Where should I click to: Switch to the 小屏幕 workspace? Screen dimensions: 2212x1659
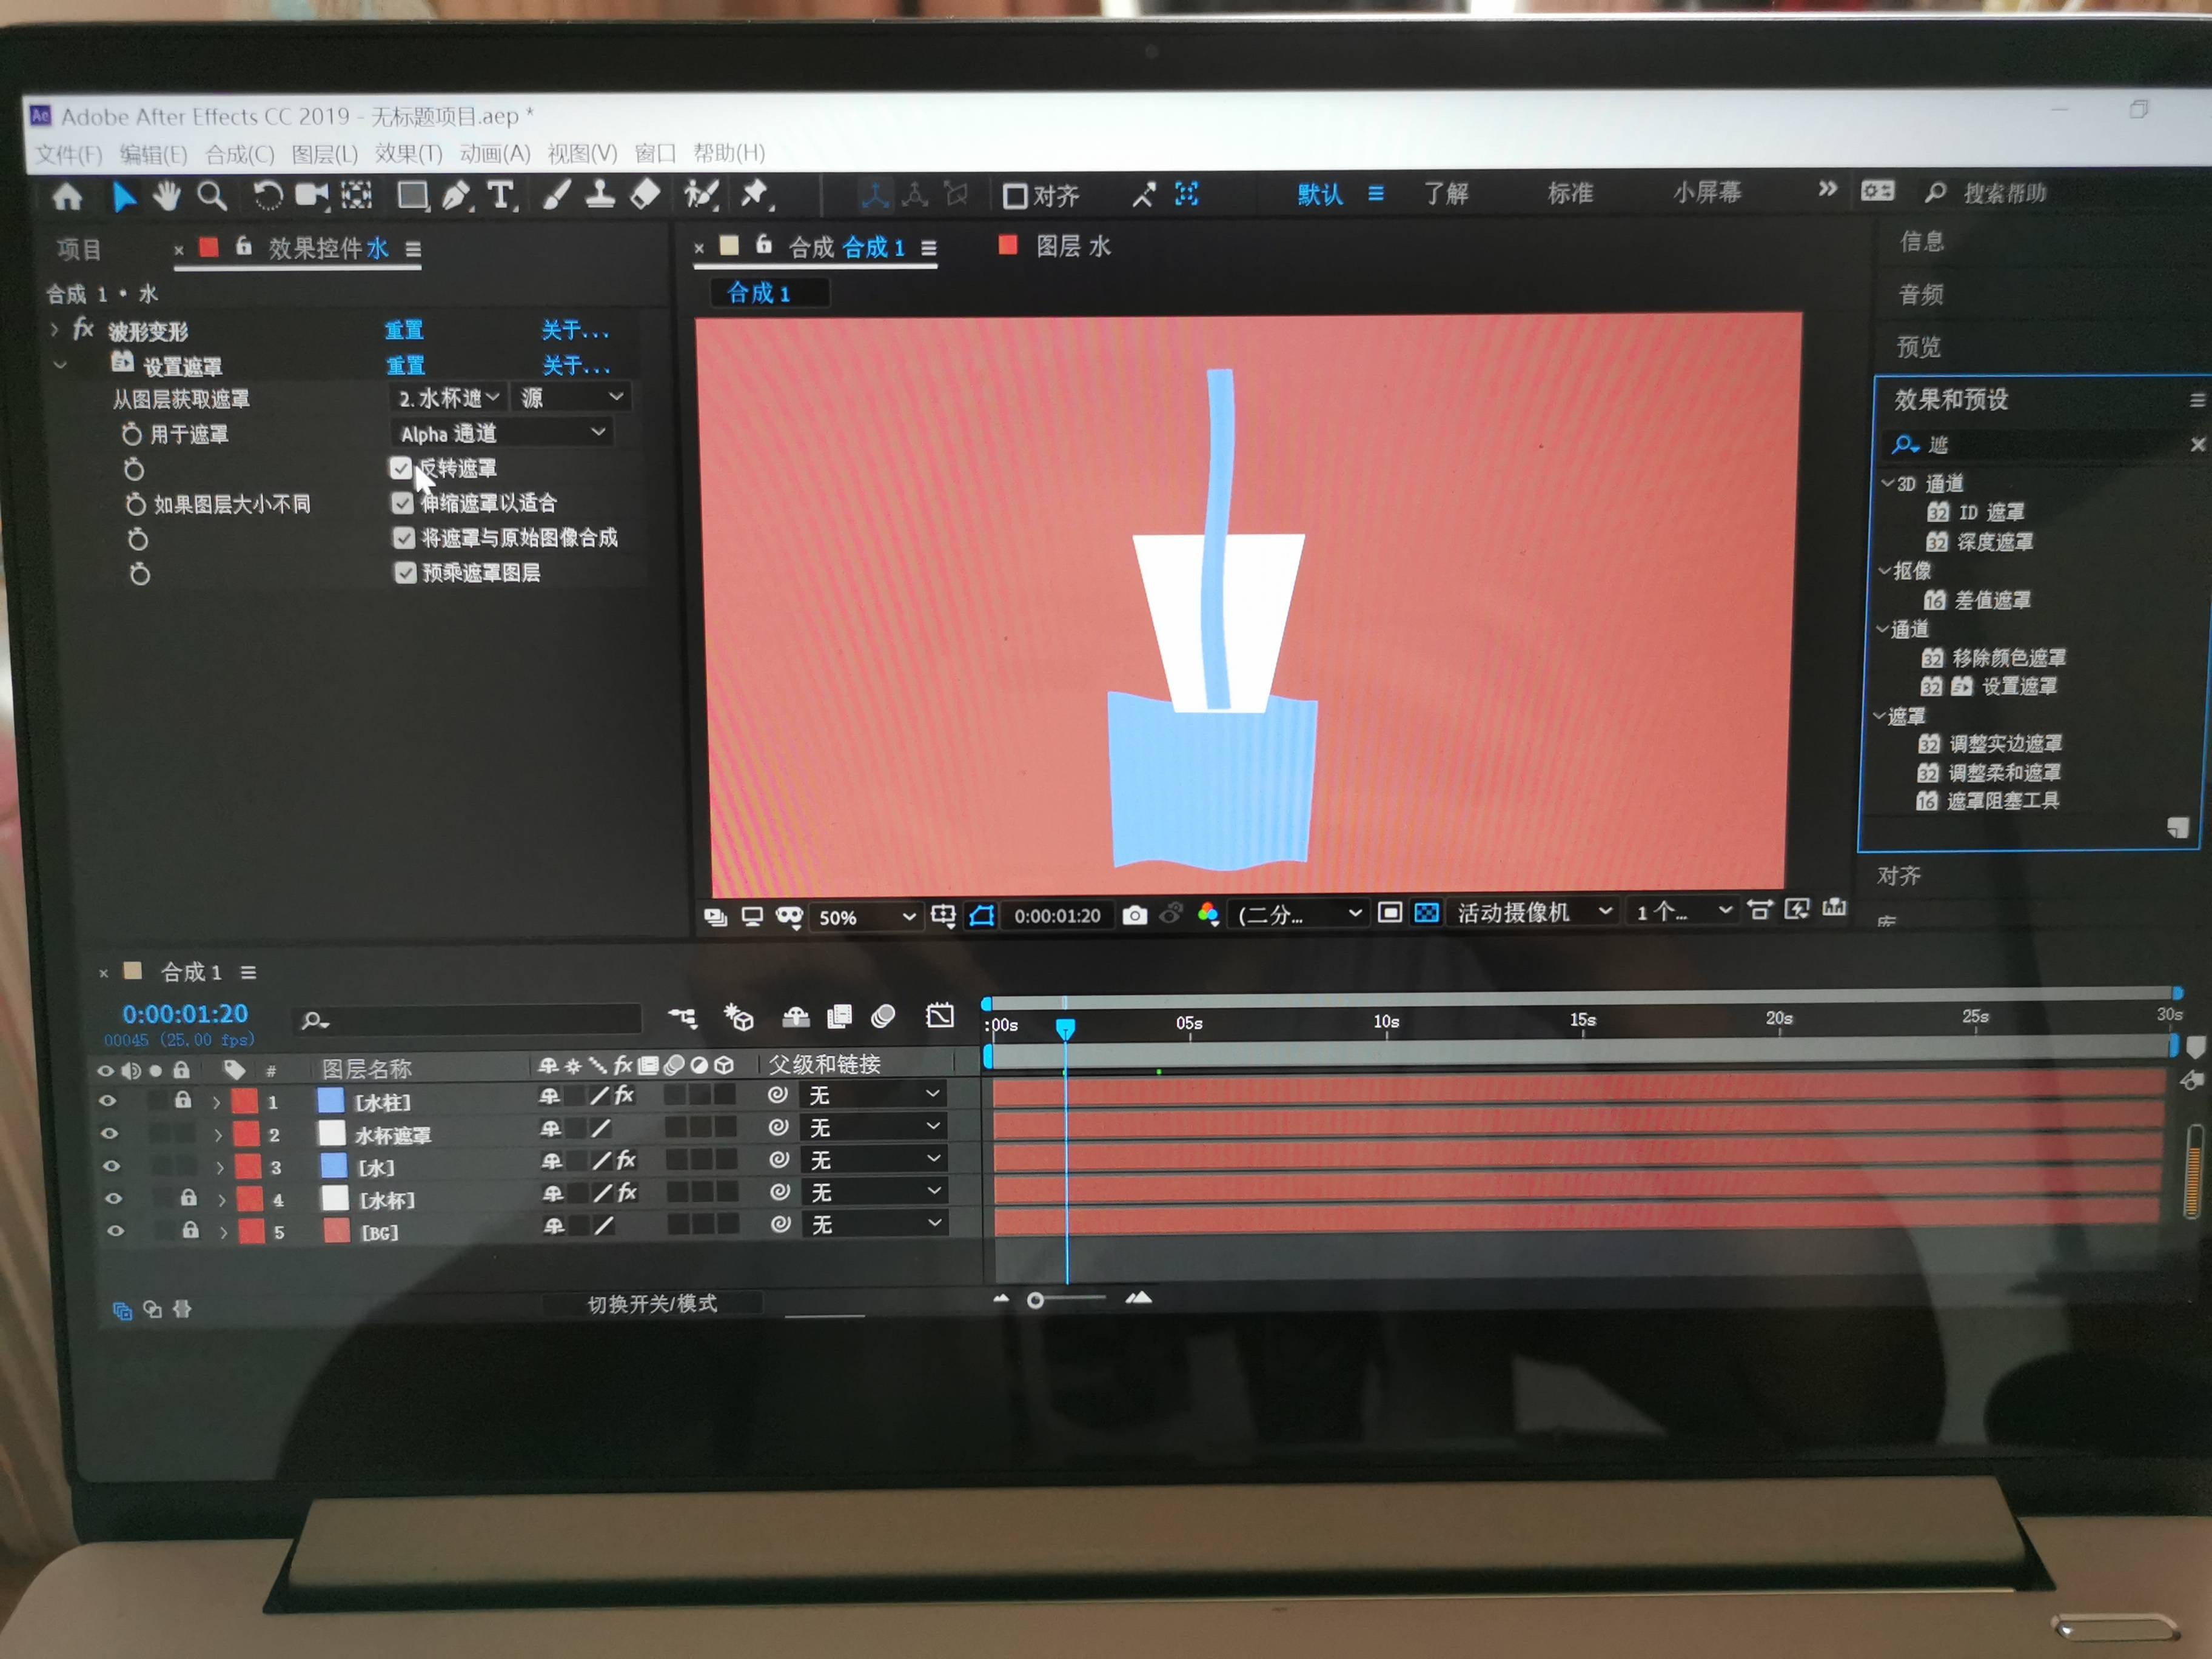tap(1707, 192)
